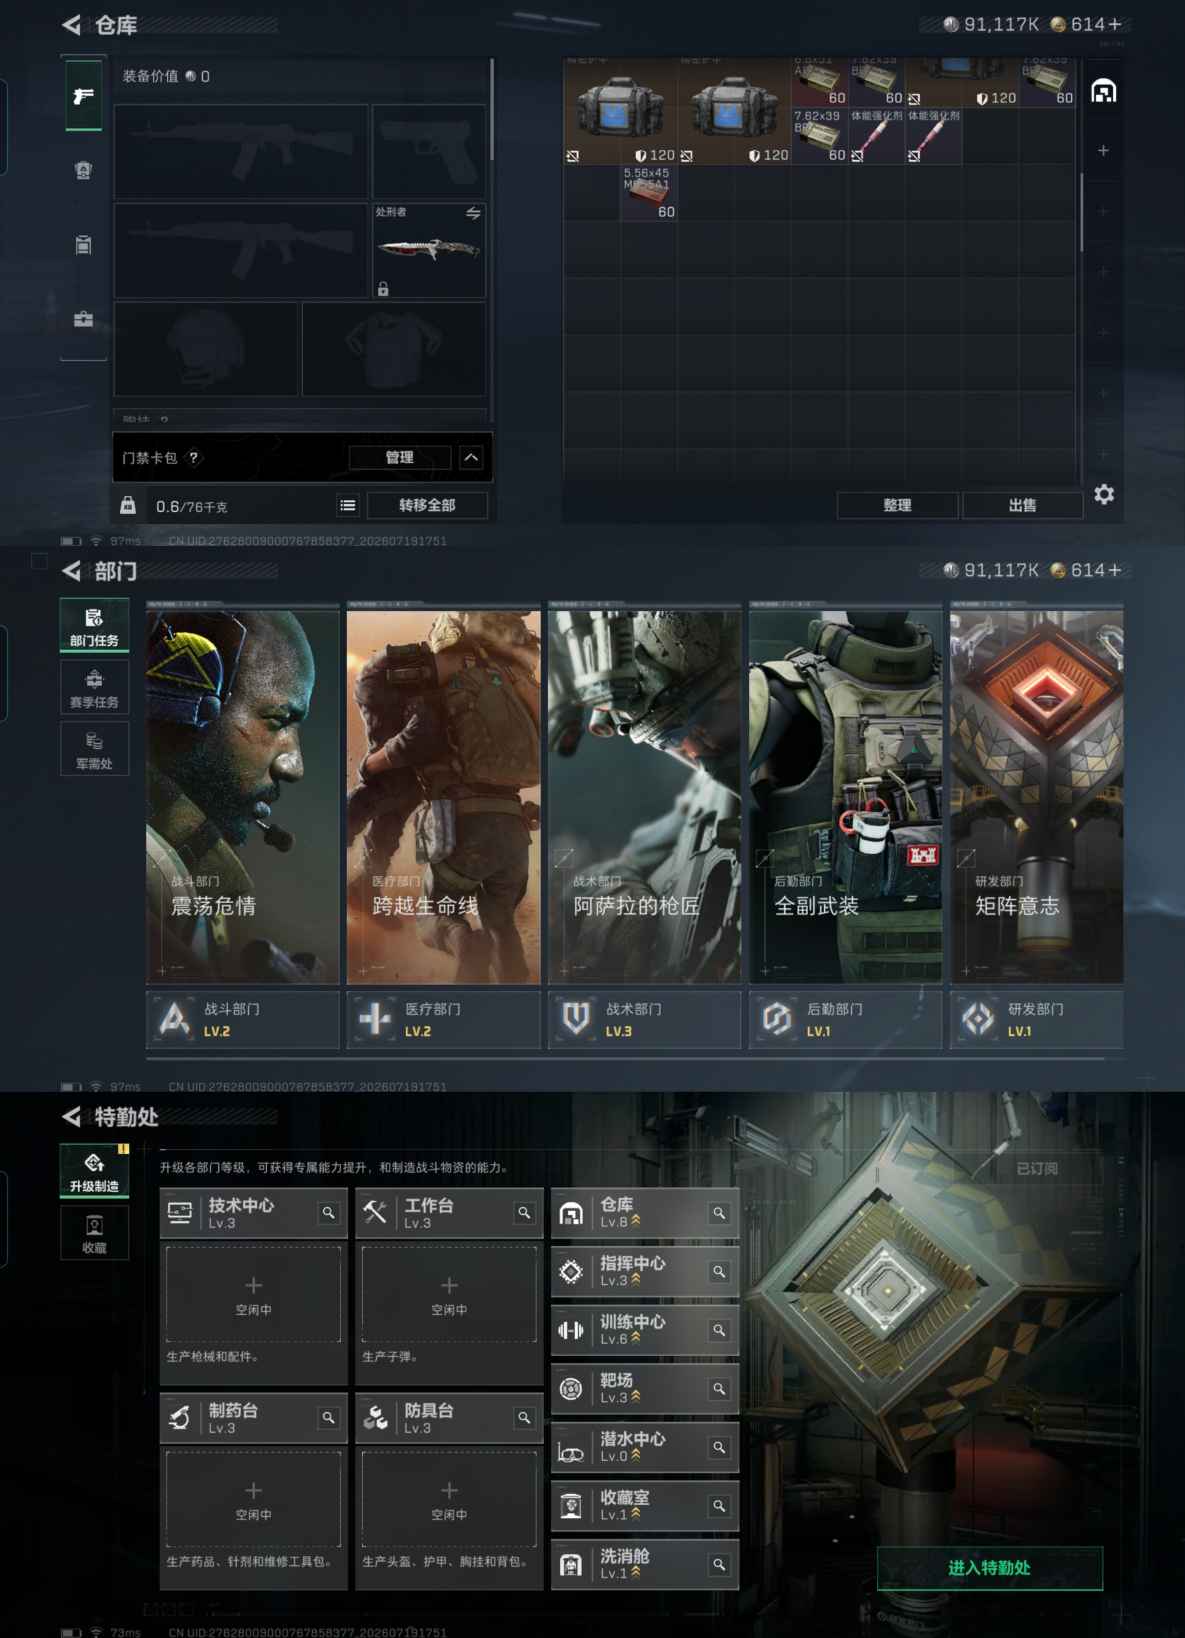This screenshot has height=1638, width=1185.
Task: Click the magnifier icon on 技术中心
Action: coord(328,1213)
